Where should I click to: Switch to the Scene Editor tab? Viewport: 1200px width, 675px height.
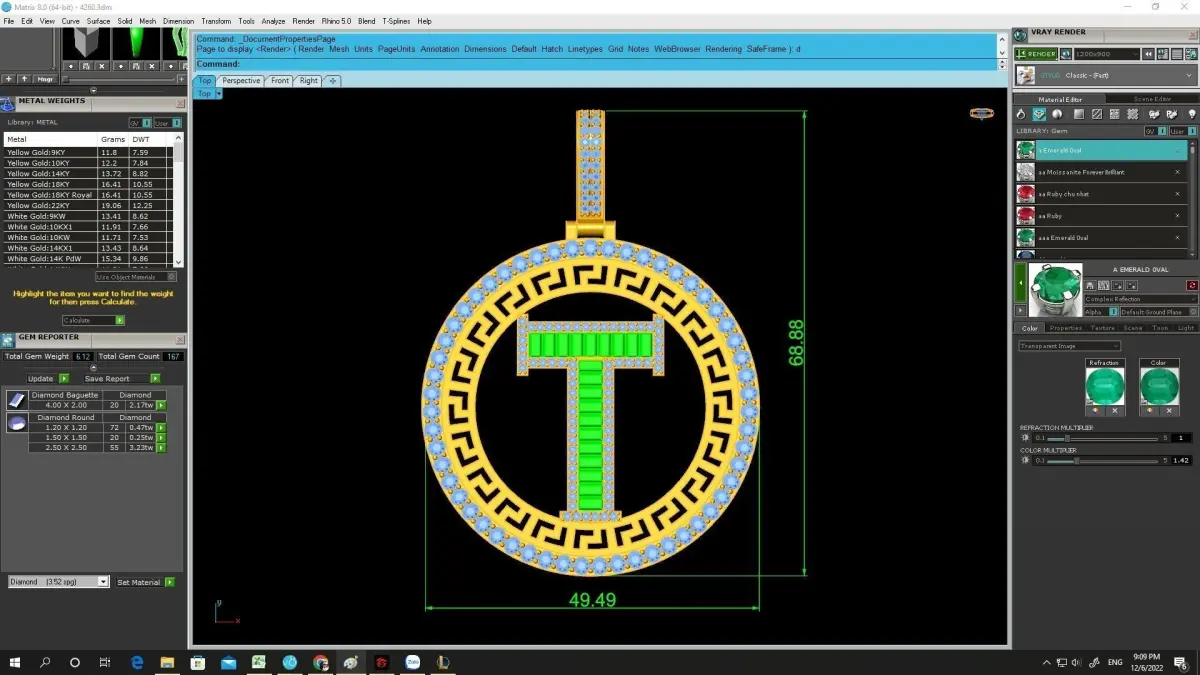(x=1151, y=99)
